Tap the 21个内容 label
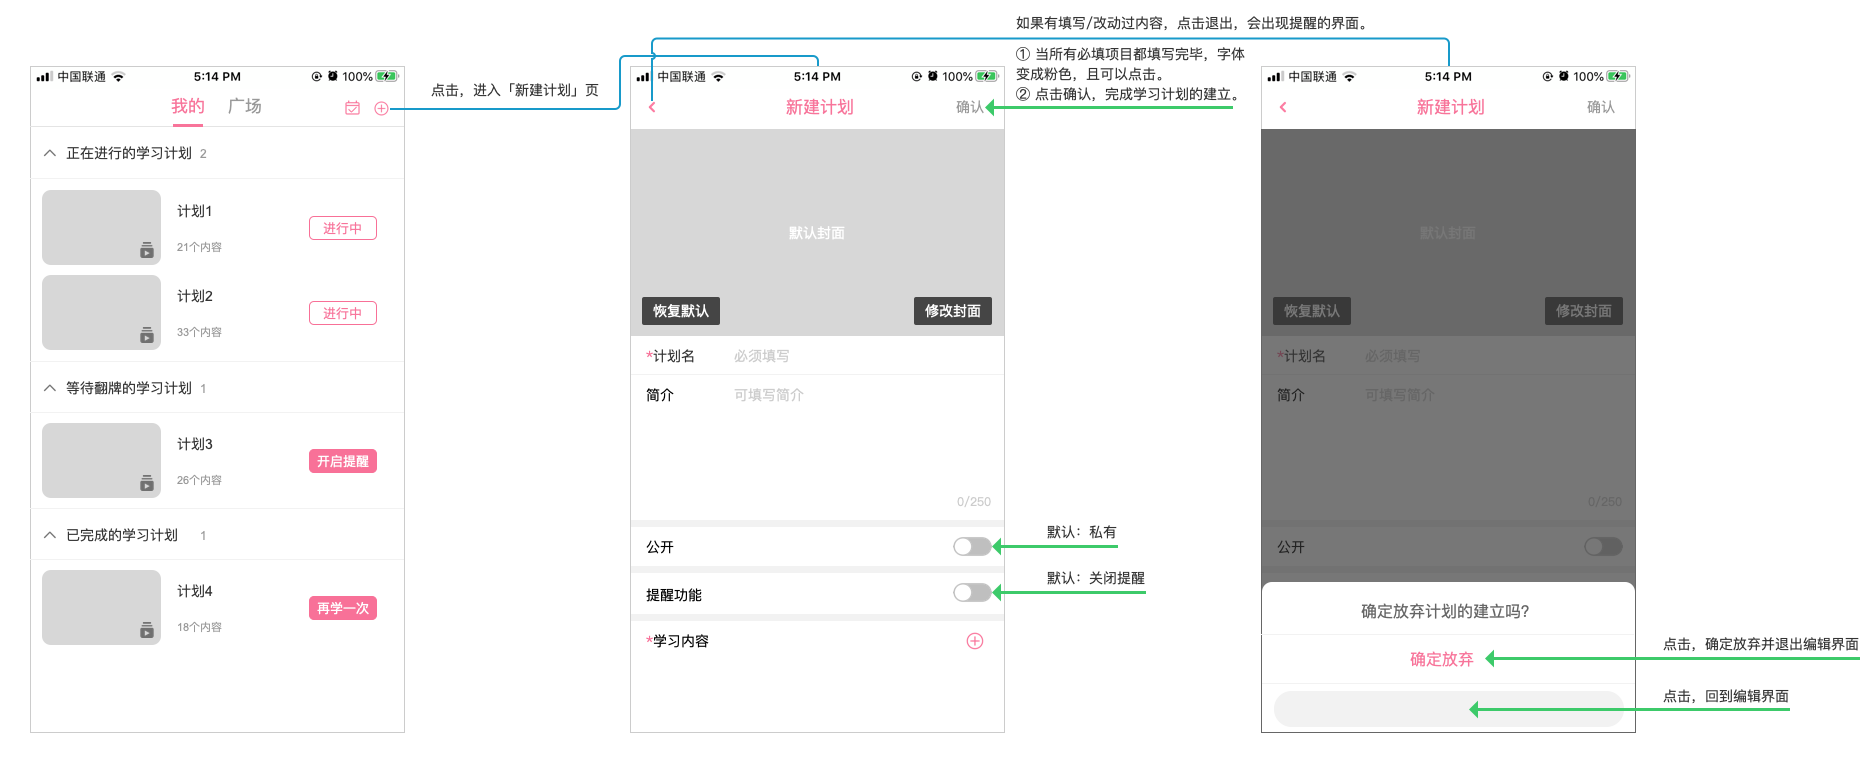The width and height of the screenshot is (1876, 760). (199, 247)
